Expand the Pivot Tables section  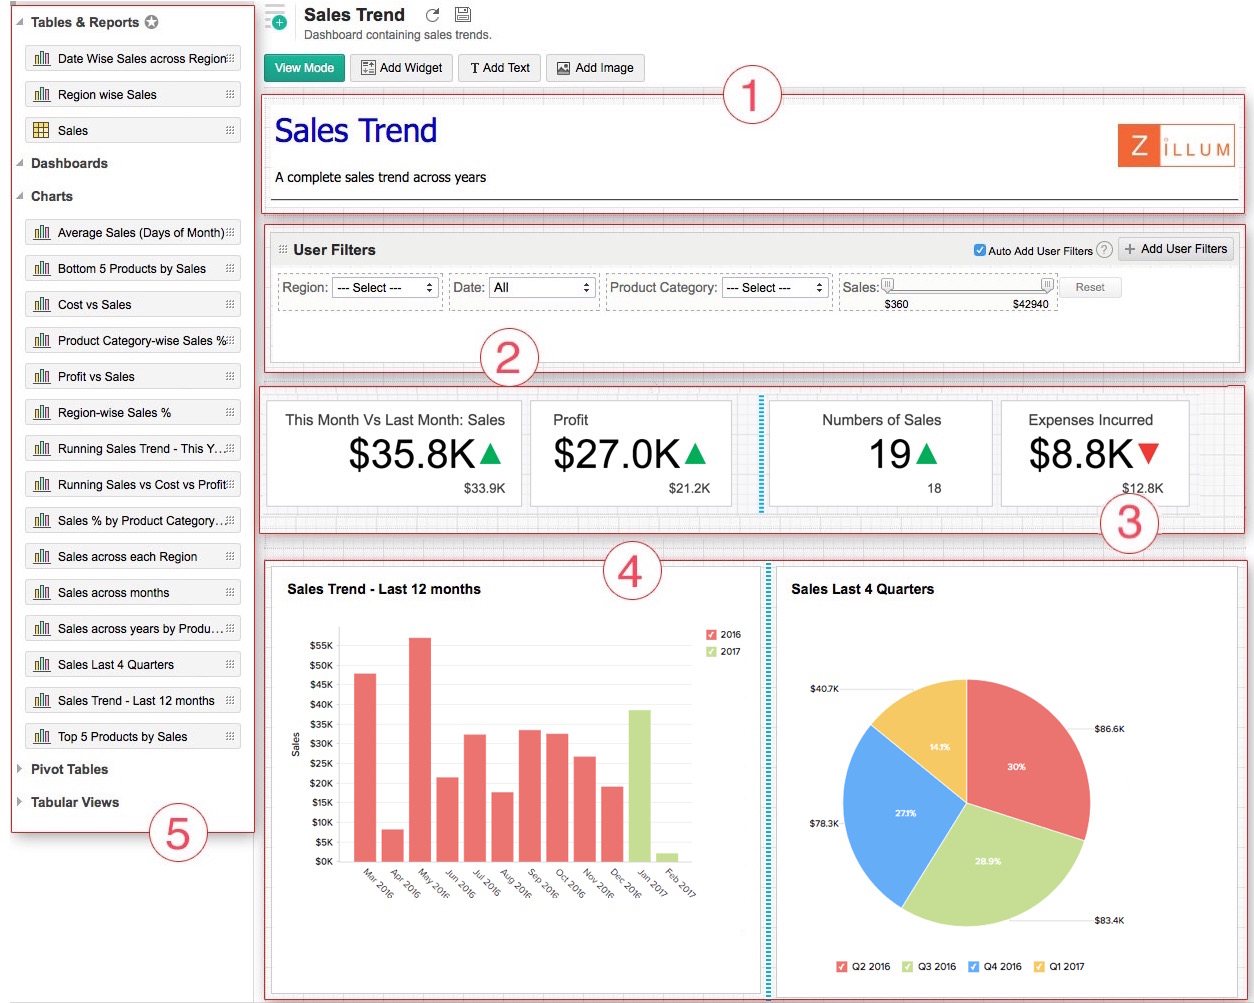pos(69,769)
